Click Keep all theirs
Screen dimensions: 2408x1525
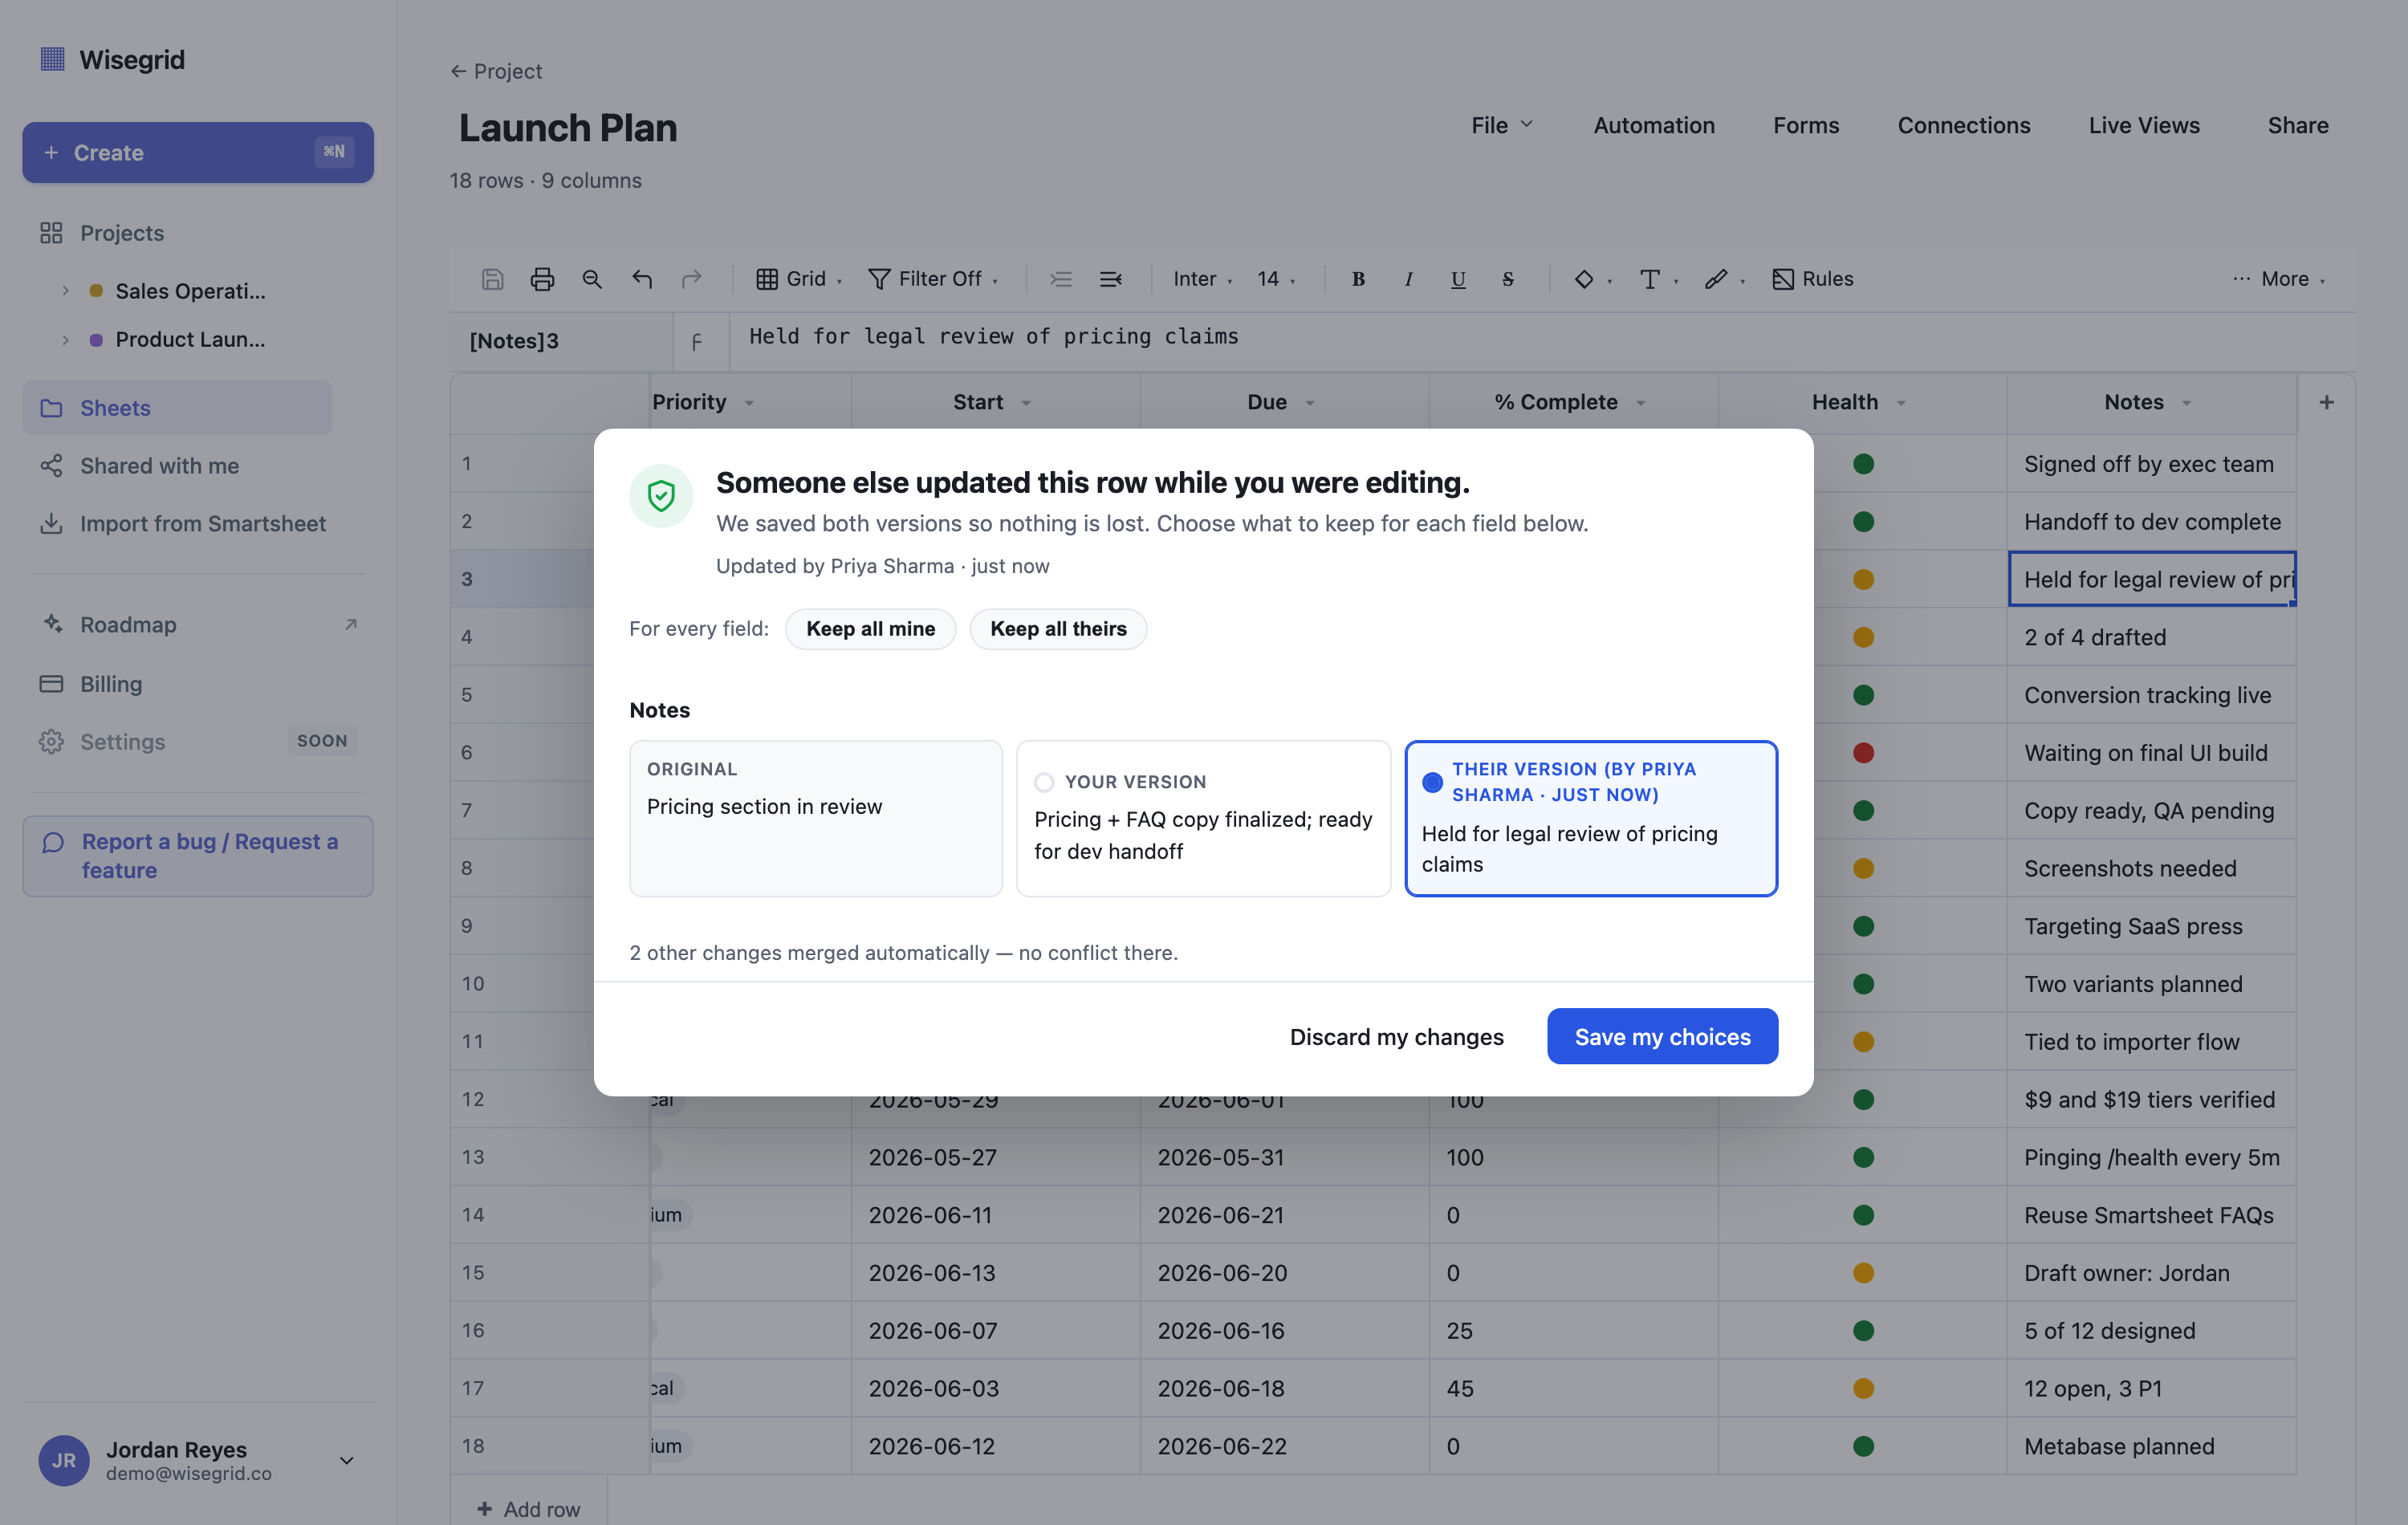[1058, 629]
